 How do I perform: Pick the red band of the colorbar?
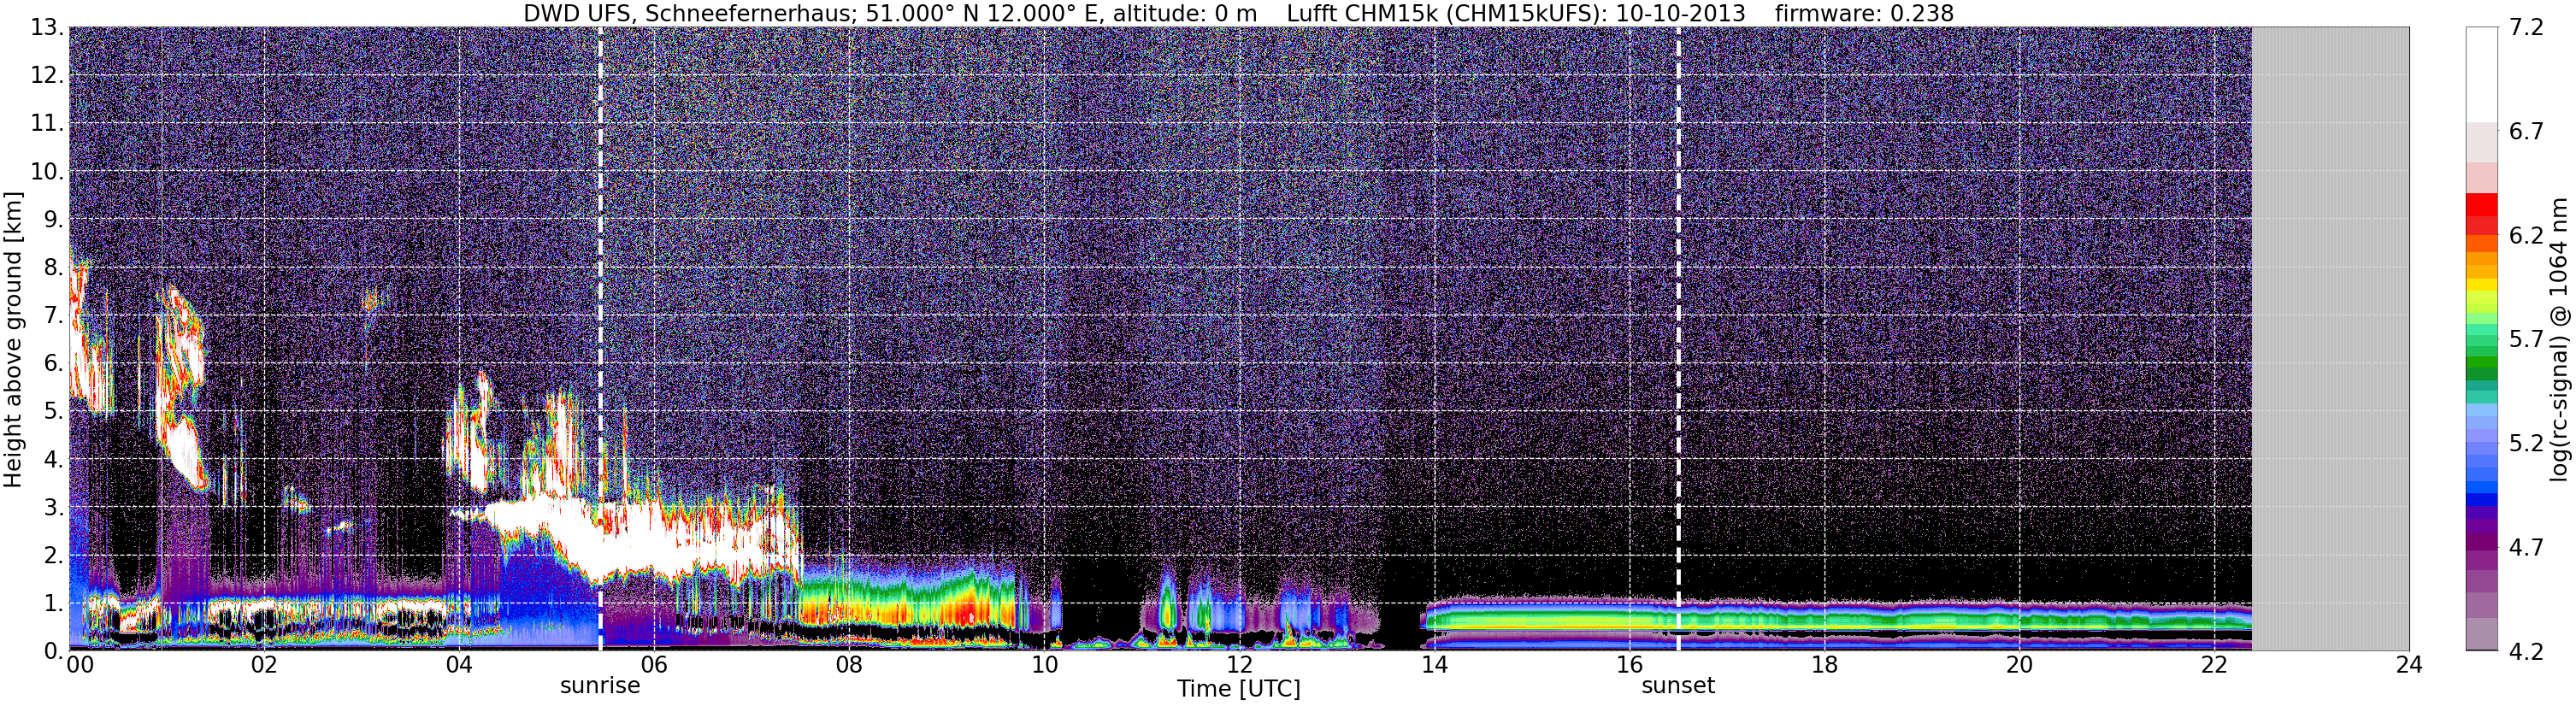coord(2482,204)
